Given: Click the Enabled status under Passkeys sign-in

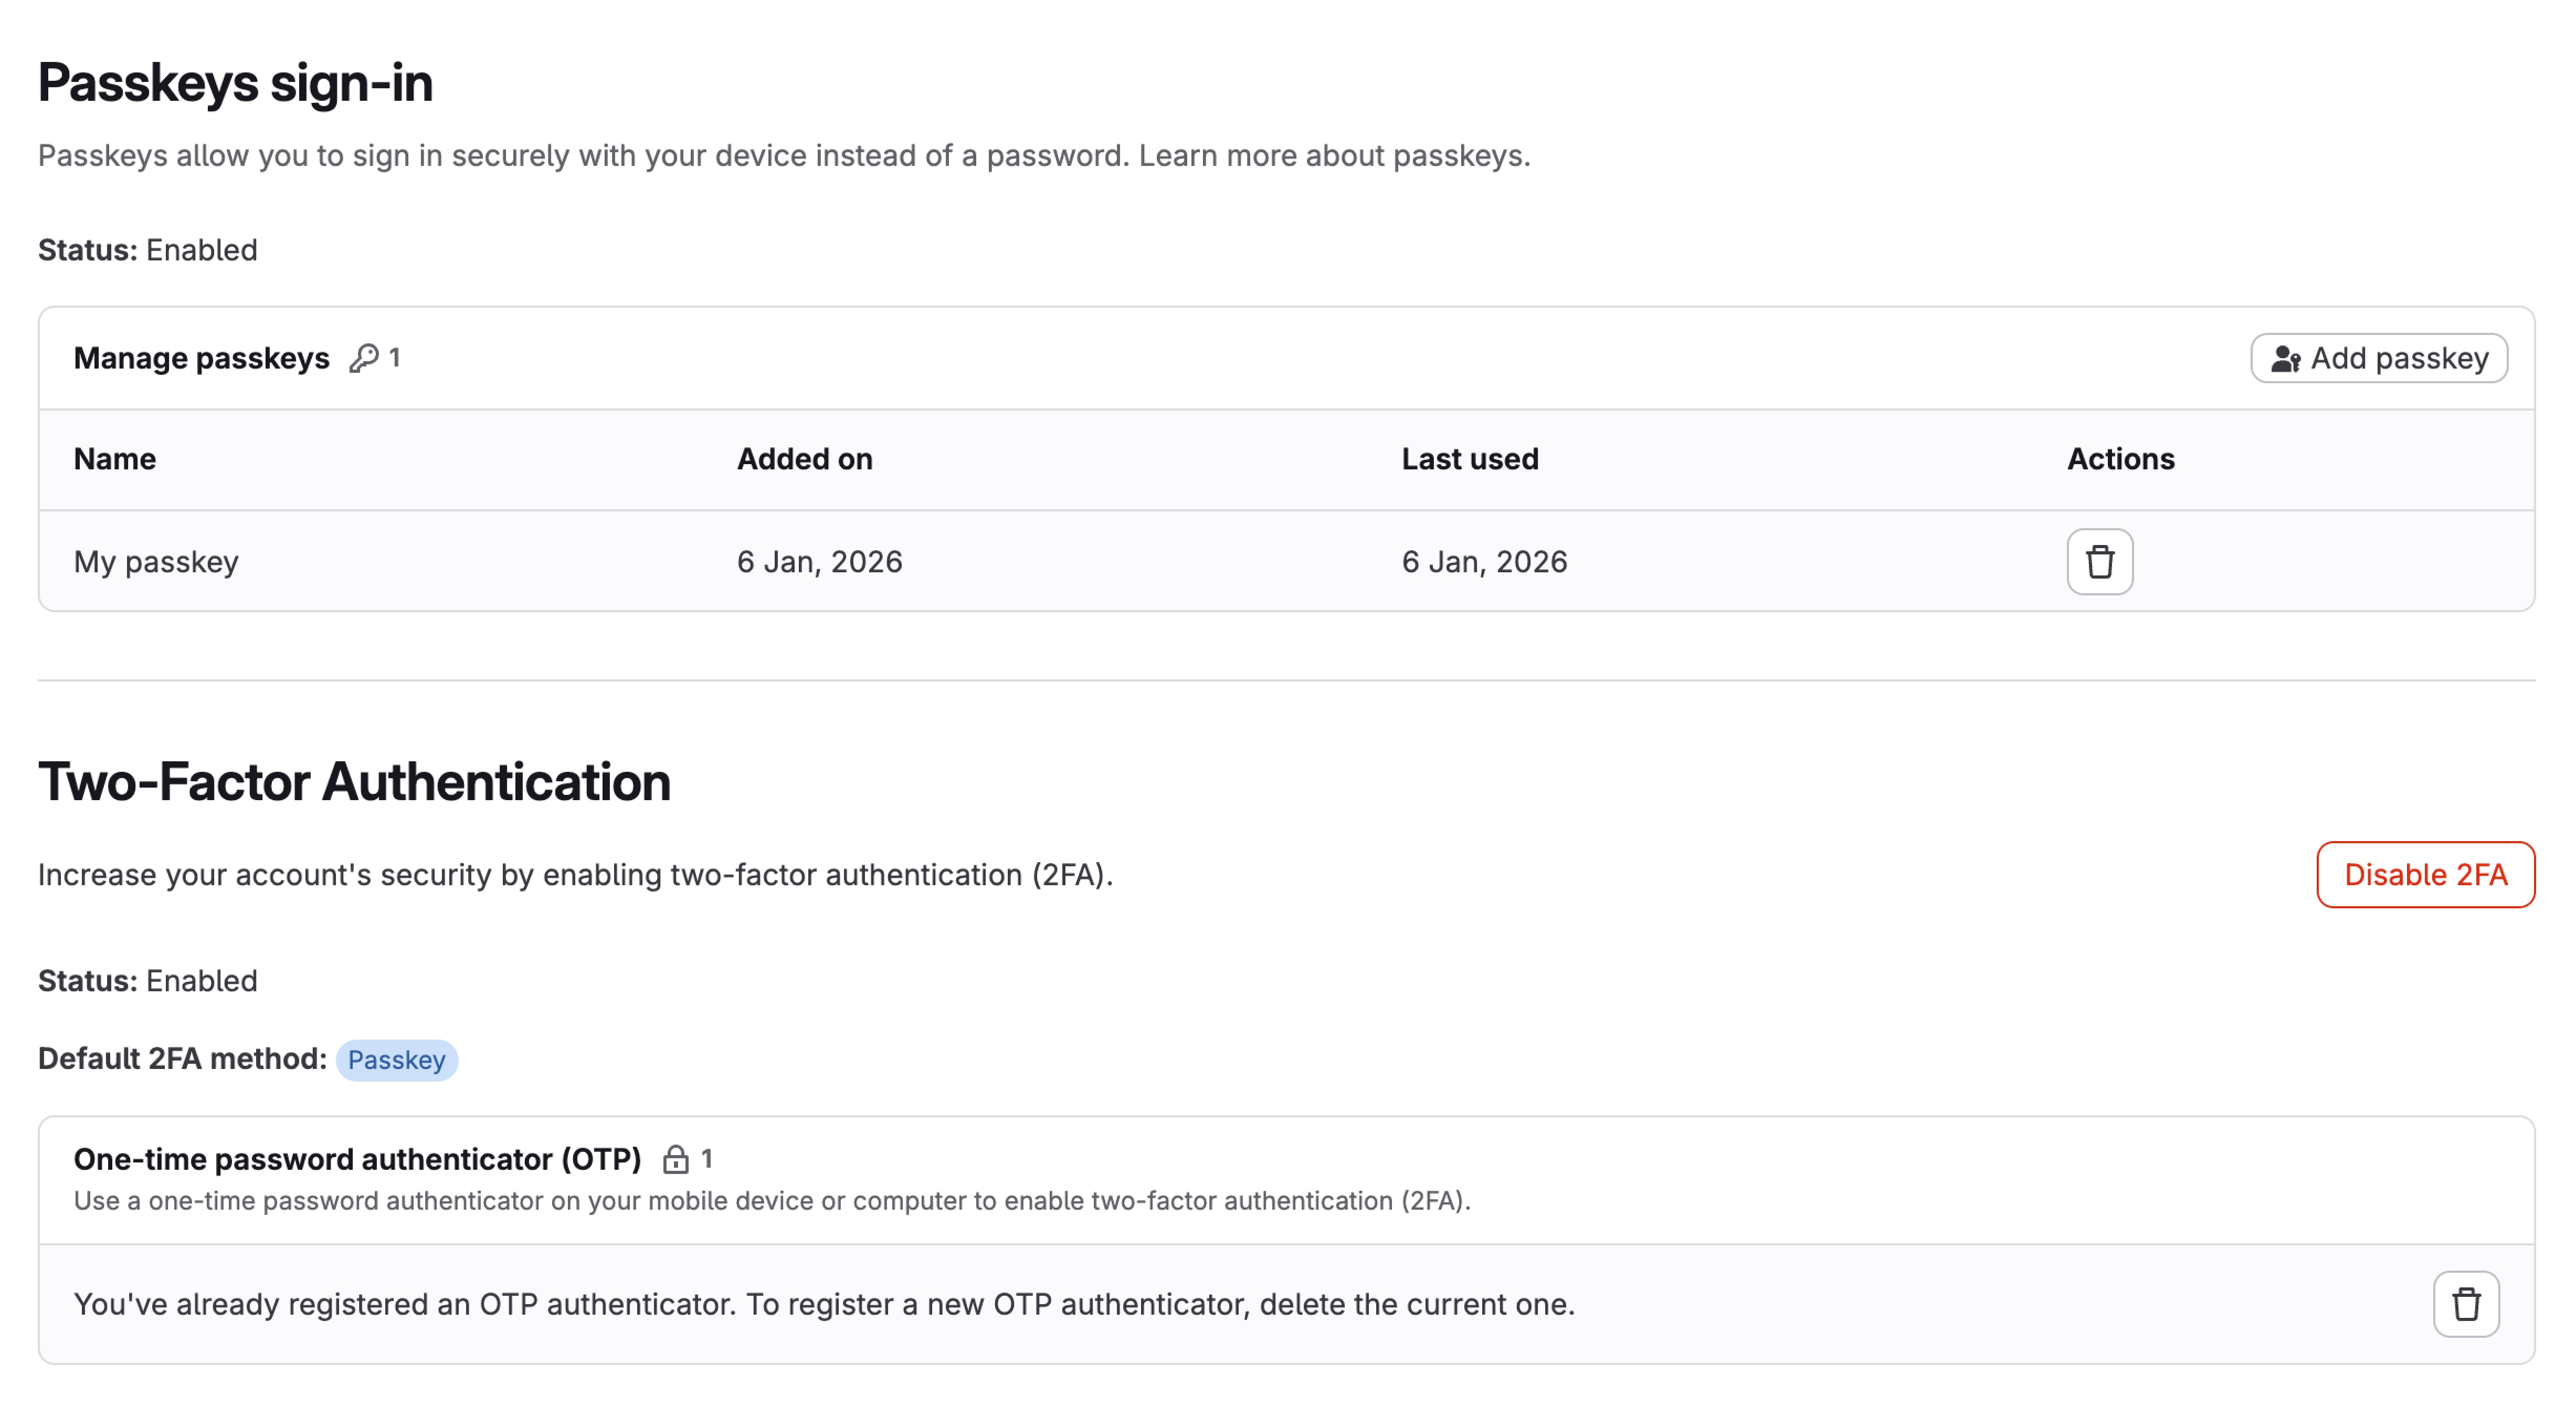Looking at the screenshot, I should coord(201,250).
